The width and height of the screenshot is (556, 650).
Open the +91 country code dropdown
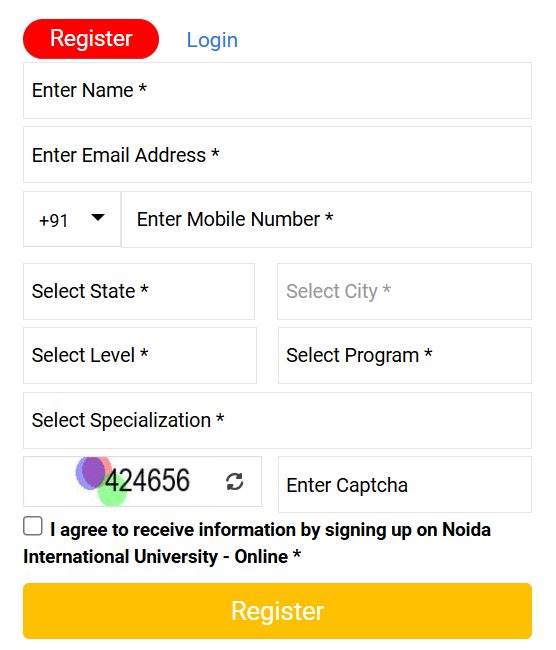tap(72, 219)
